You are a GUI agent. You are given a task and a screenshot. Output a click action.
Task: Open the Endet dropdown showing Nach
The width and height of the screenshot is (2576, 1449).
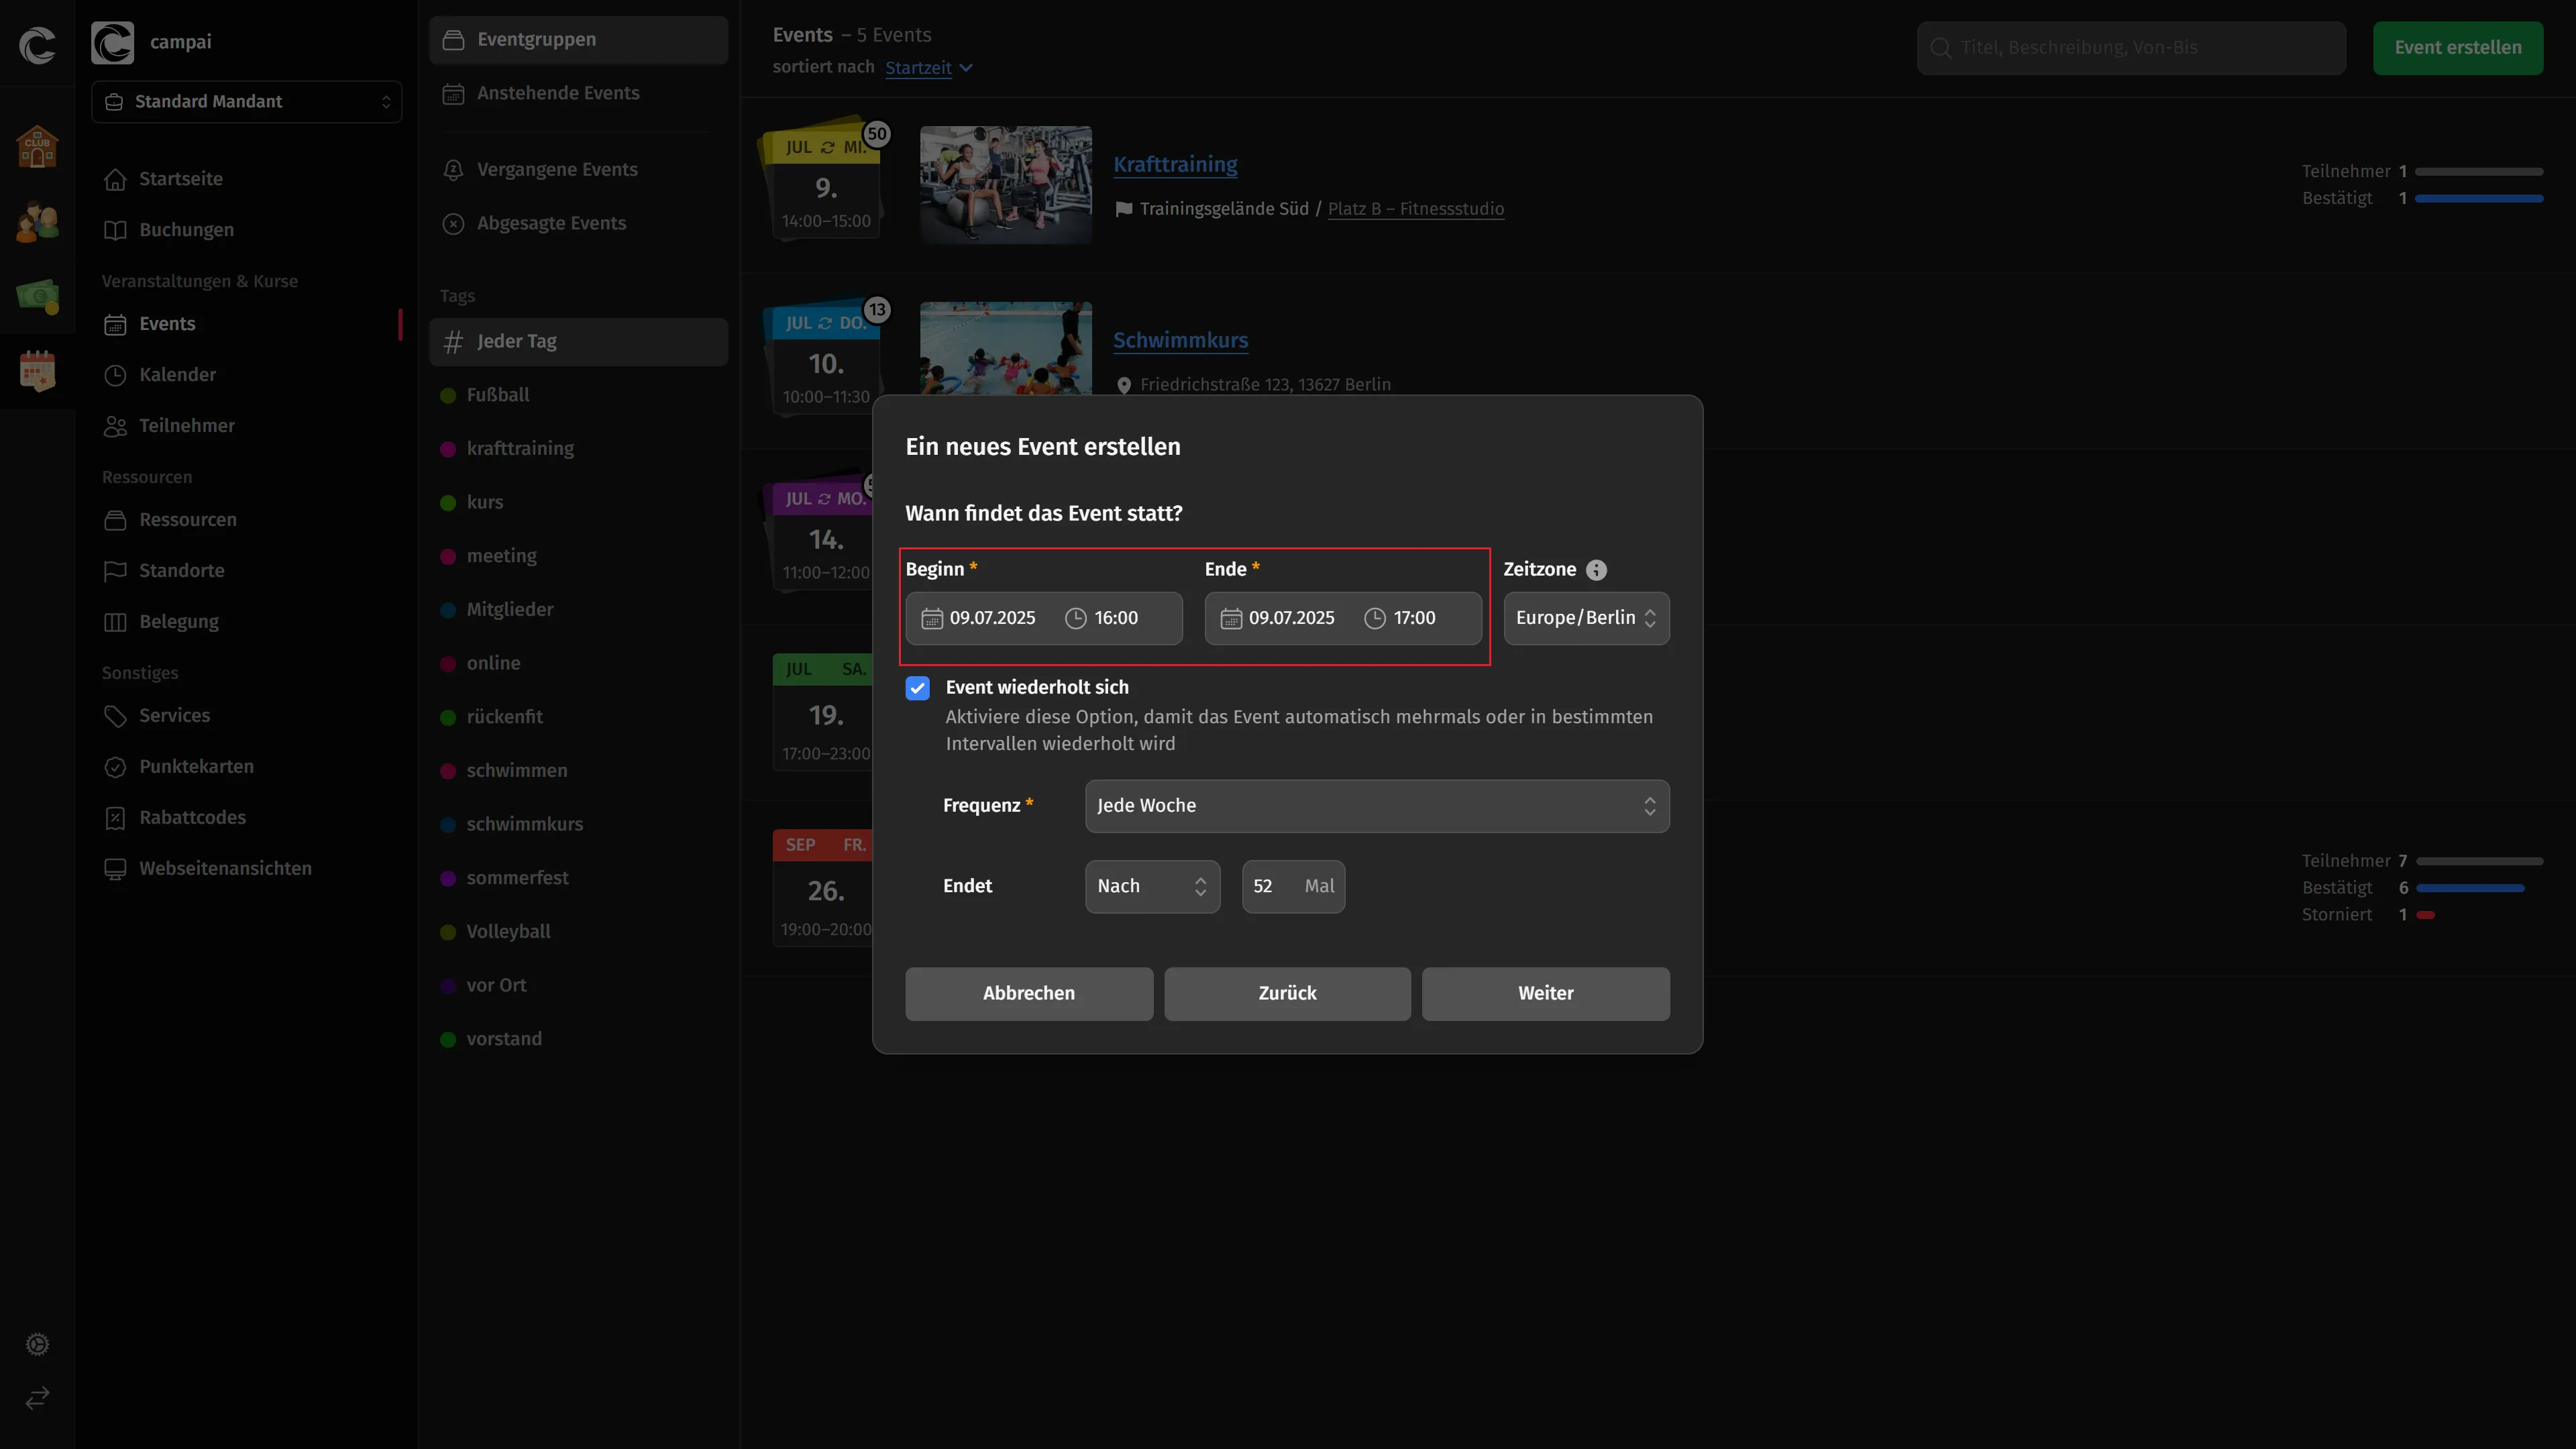pos(1152,886)
